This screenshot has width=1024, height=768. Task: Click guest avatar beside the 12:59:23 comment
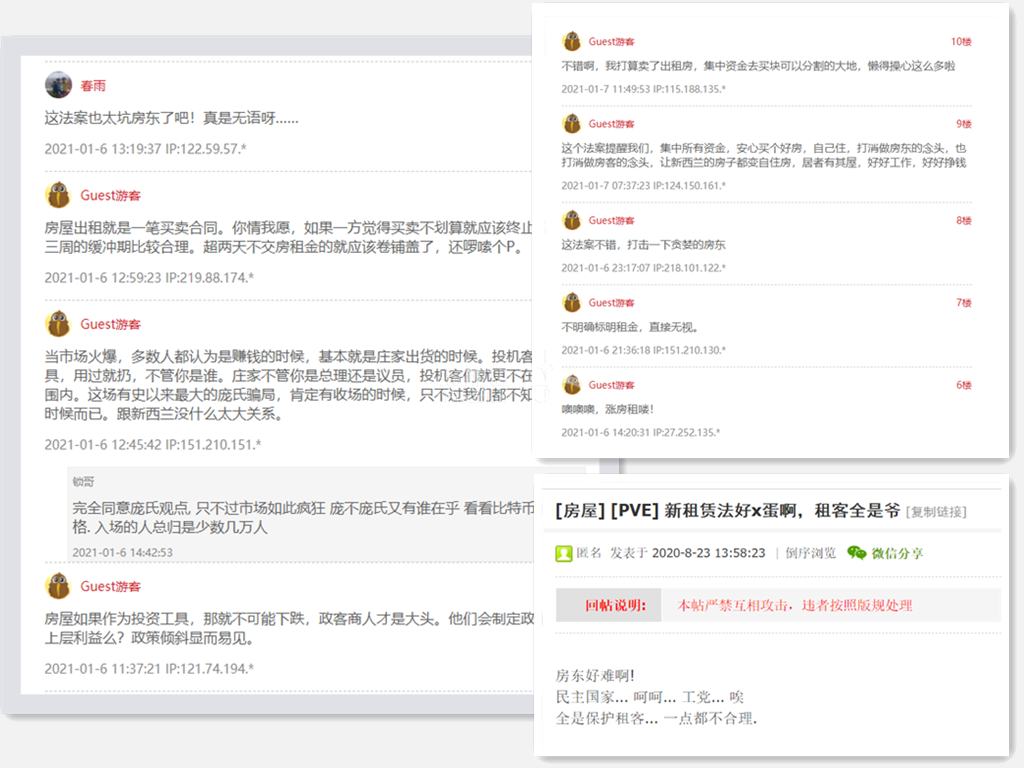coord(58,195)
